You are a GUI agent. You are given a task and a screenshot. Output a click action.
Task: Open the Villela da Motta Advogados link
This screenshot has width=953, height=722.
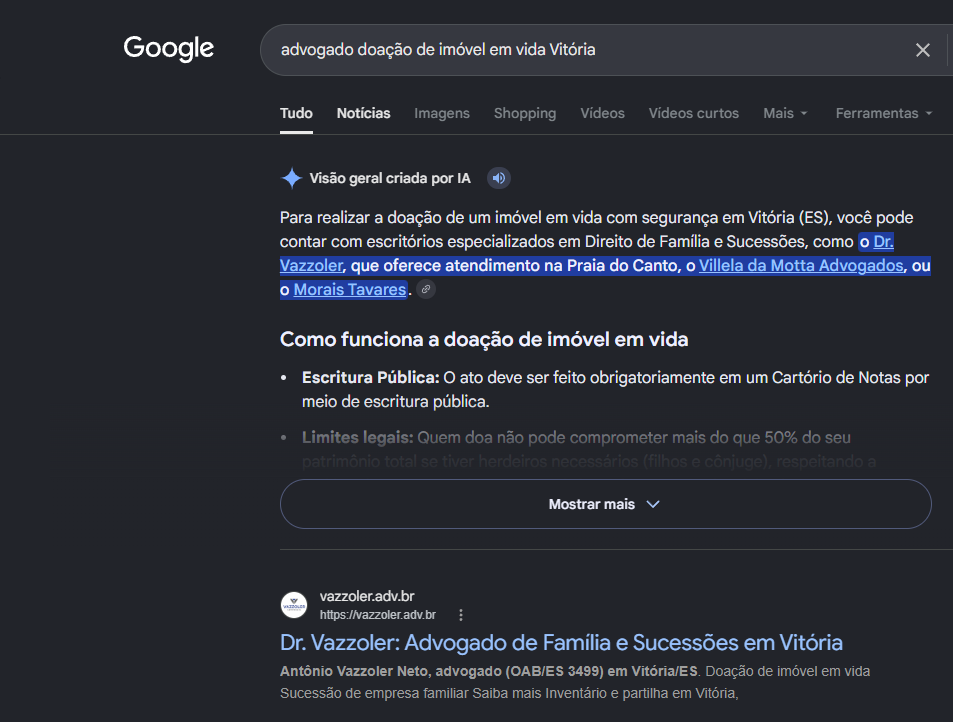pyautogui.click(x=800, y=266)
